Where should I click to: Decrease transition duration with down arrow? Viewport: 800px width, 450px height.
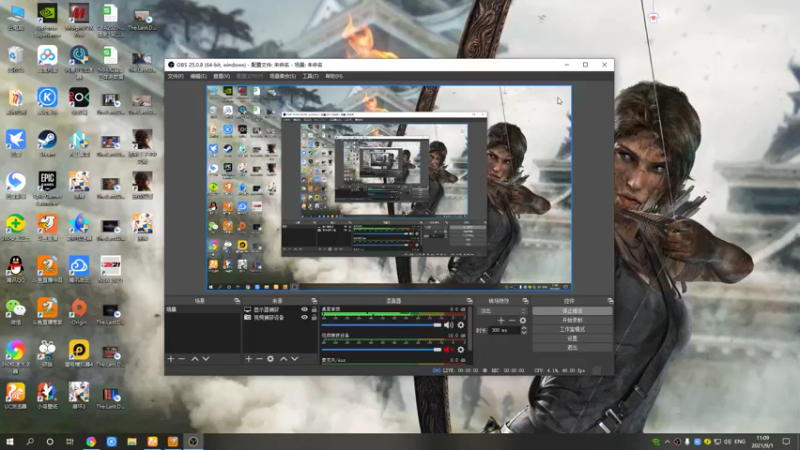point(523,333)
